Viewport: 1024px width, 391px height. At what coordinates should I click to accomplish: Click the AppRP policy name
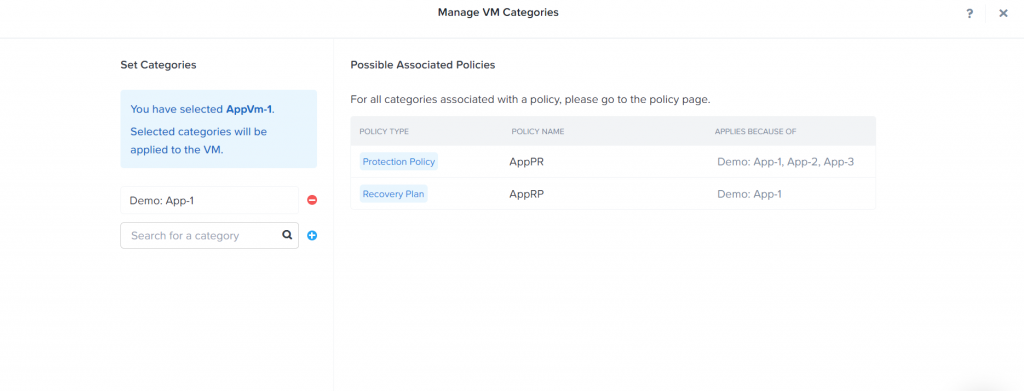[x=527, y=194]
